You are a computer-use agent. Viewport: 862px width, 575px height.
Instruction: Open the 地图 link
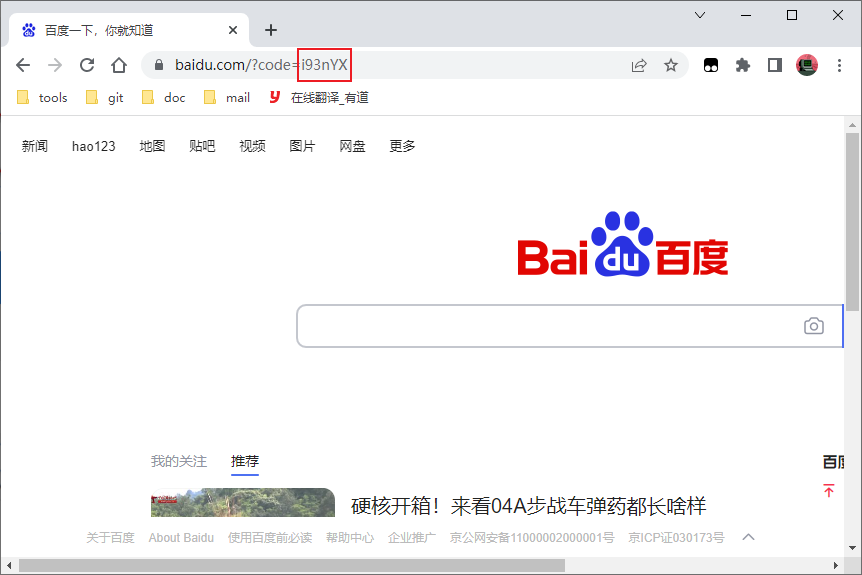coord(152,146)
